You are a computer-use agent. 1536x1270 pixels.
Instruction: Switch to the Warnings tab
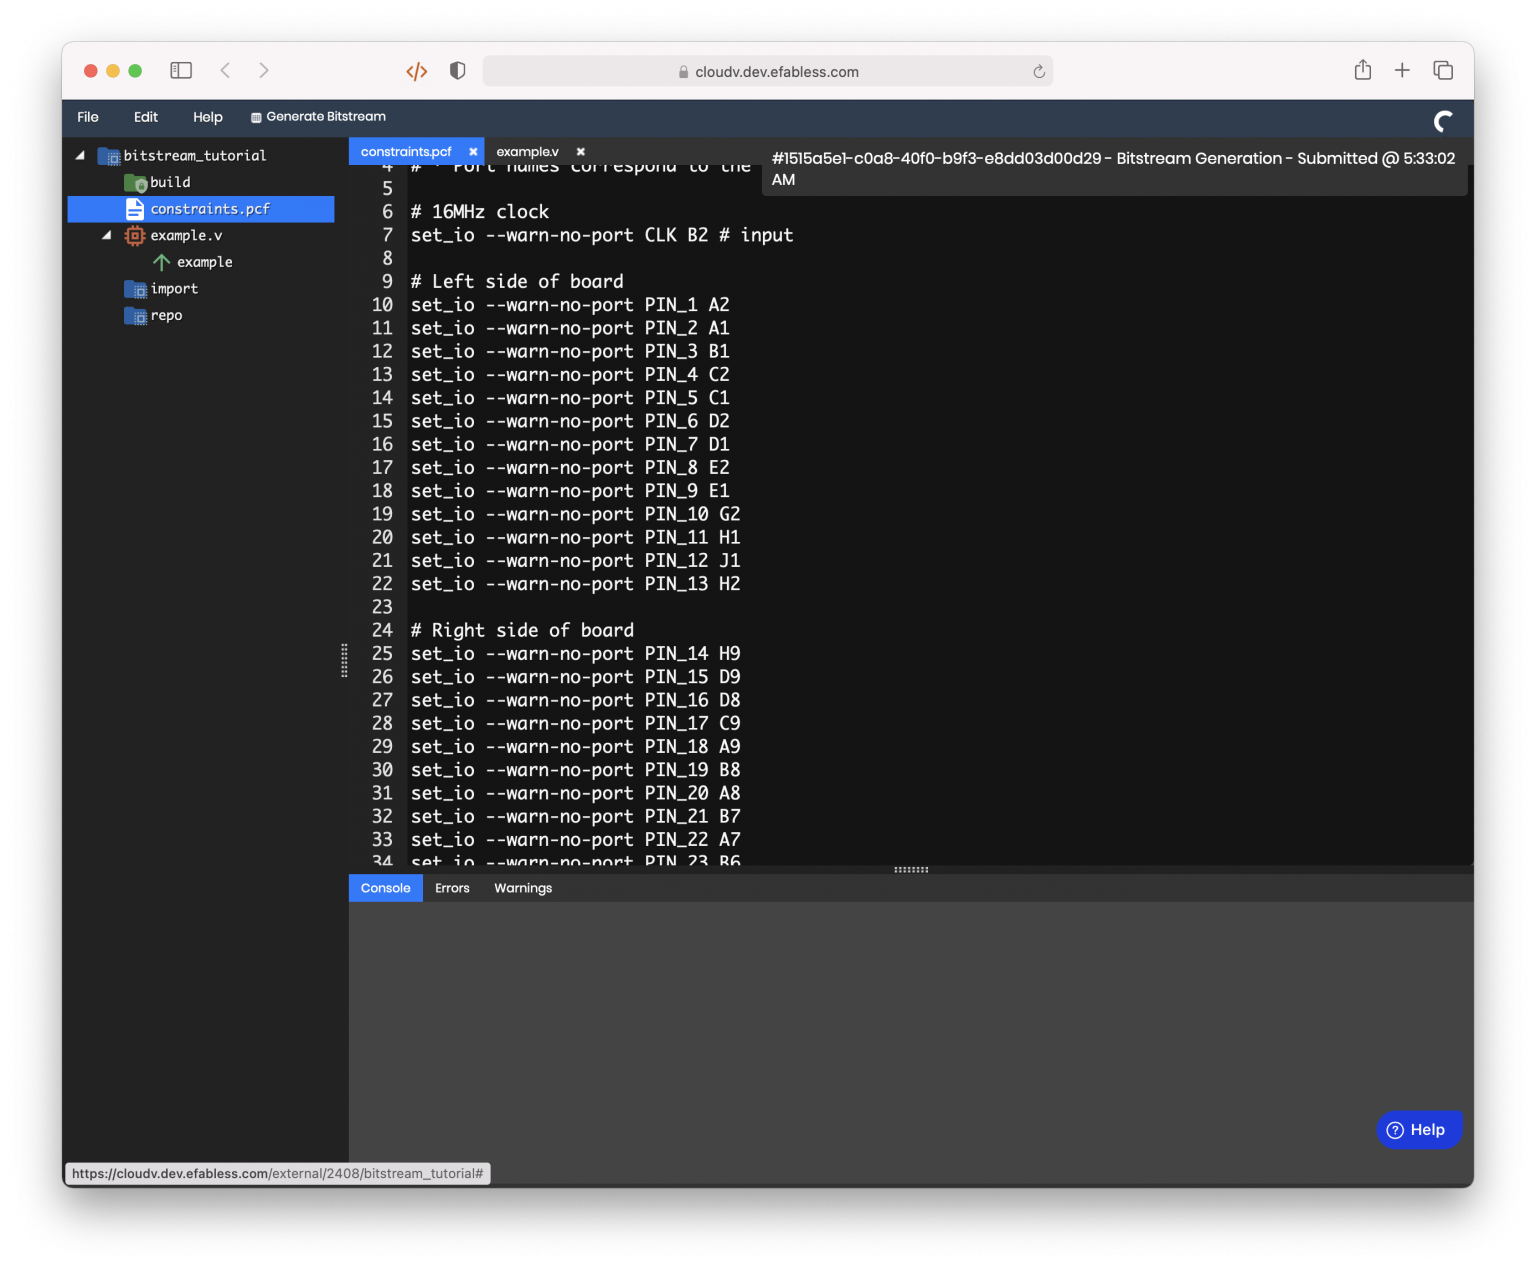tap(523, 888)
